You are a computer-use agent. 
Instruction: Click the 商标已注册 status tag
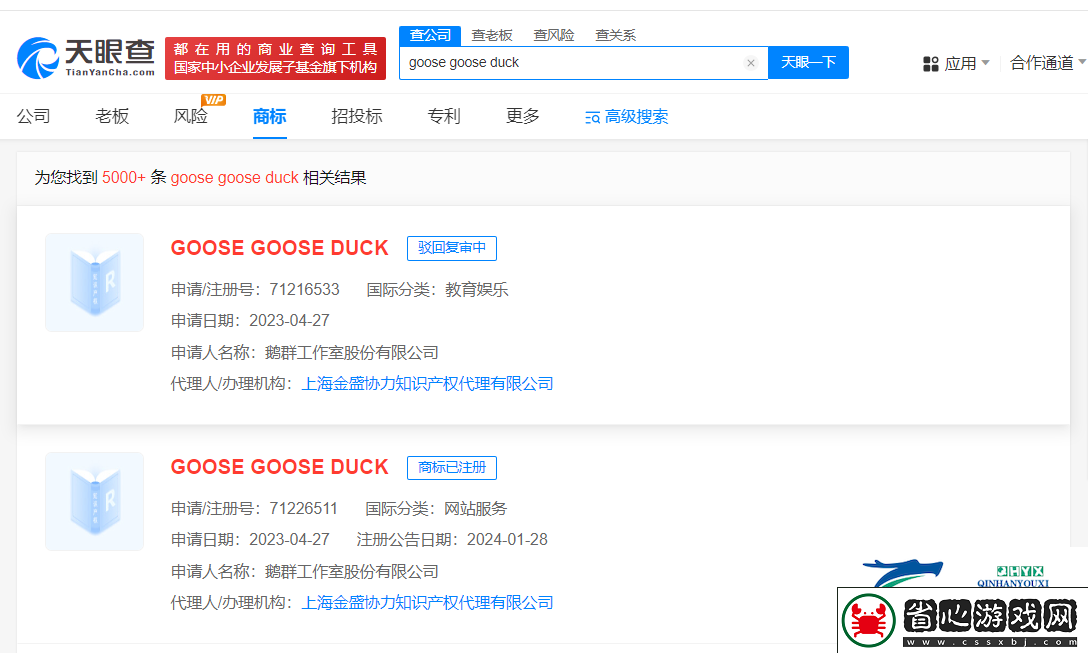pyautogui.click(x=452, y=468)
